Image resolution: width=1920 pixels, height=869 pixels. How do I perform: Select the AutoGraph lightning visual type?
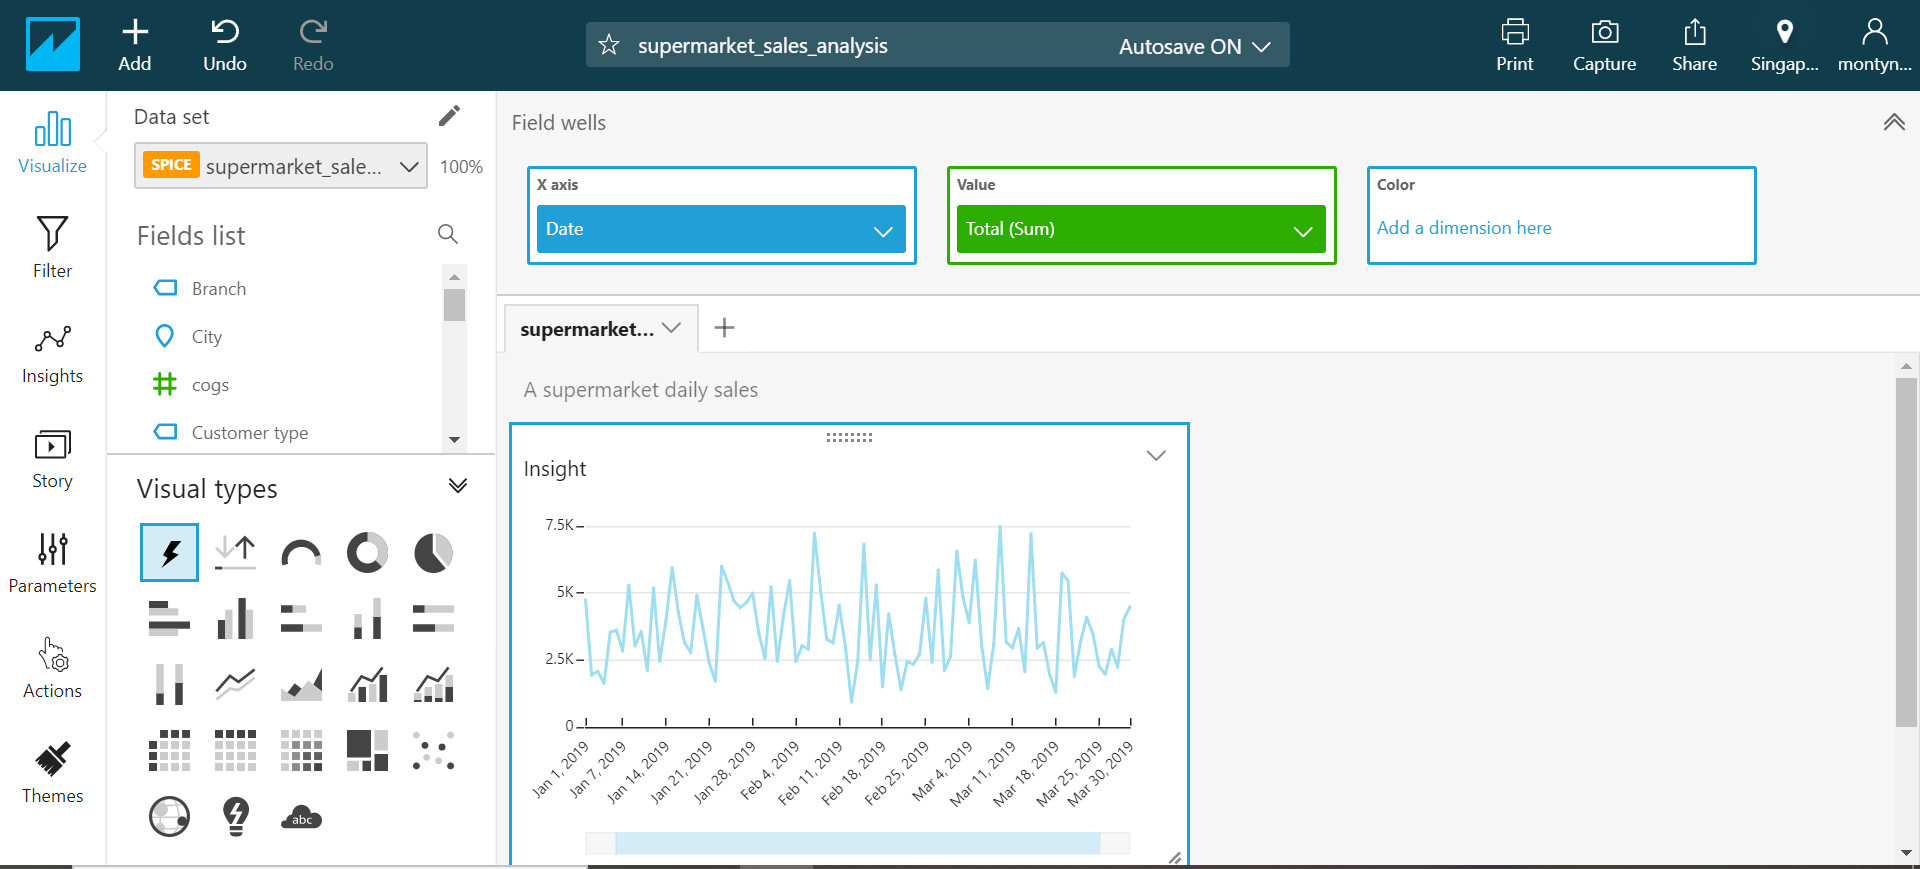tap(170, 552)
